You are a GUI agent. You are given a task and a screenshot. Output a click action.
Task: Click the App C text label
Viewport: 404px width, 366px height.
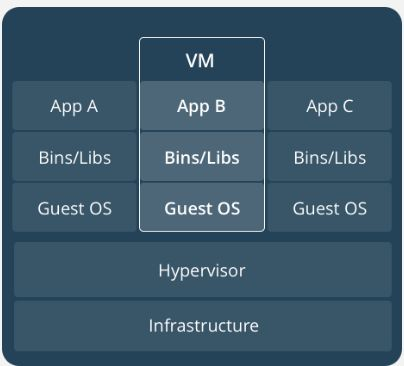pos(329,107)
